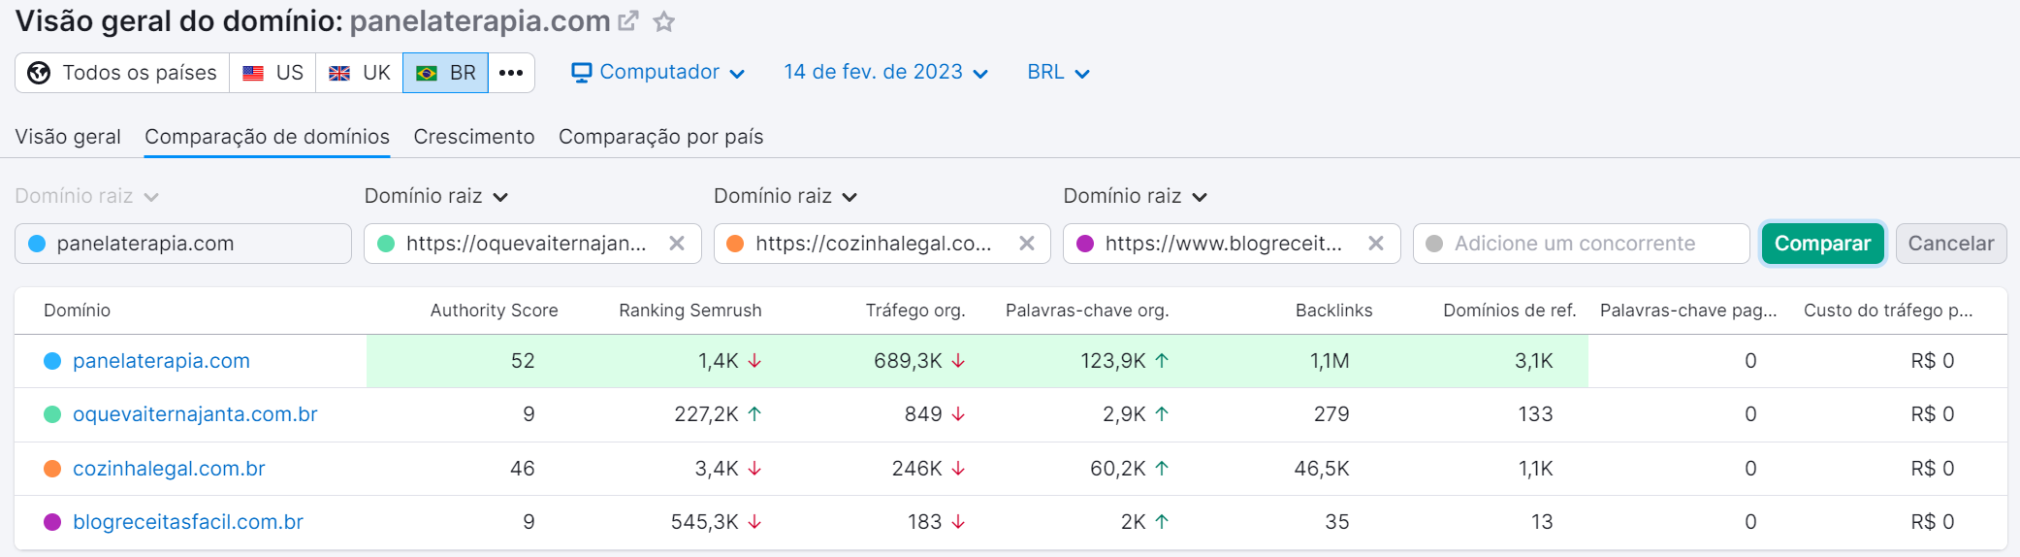Click the Tráfego org. column header
The image size is (2020, 557).
(x=915, y=311)
